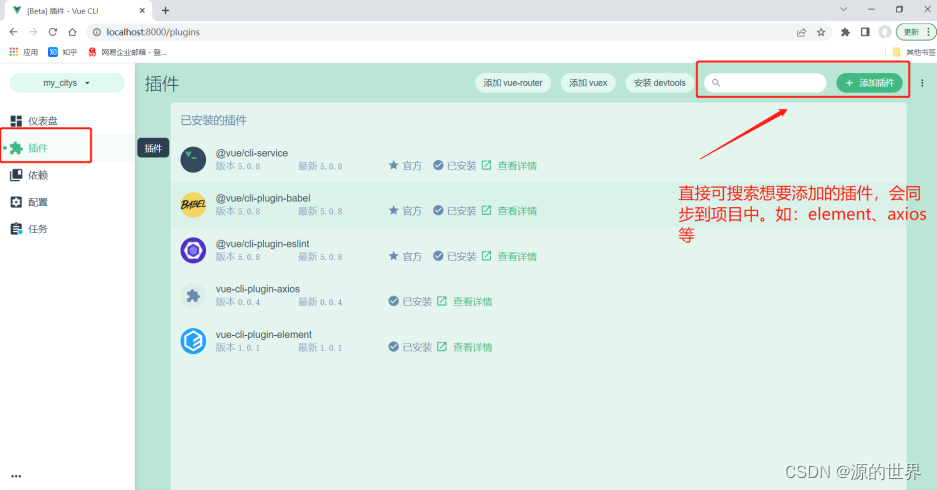Click the browser profile avatar
The height and width of the screenshot is (490, 937).
(885, 32)
